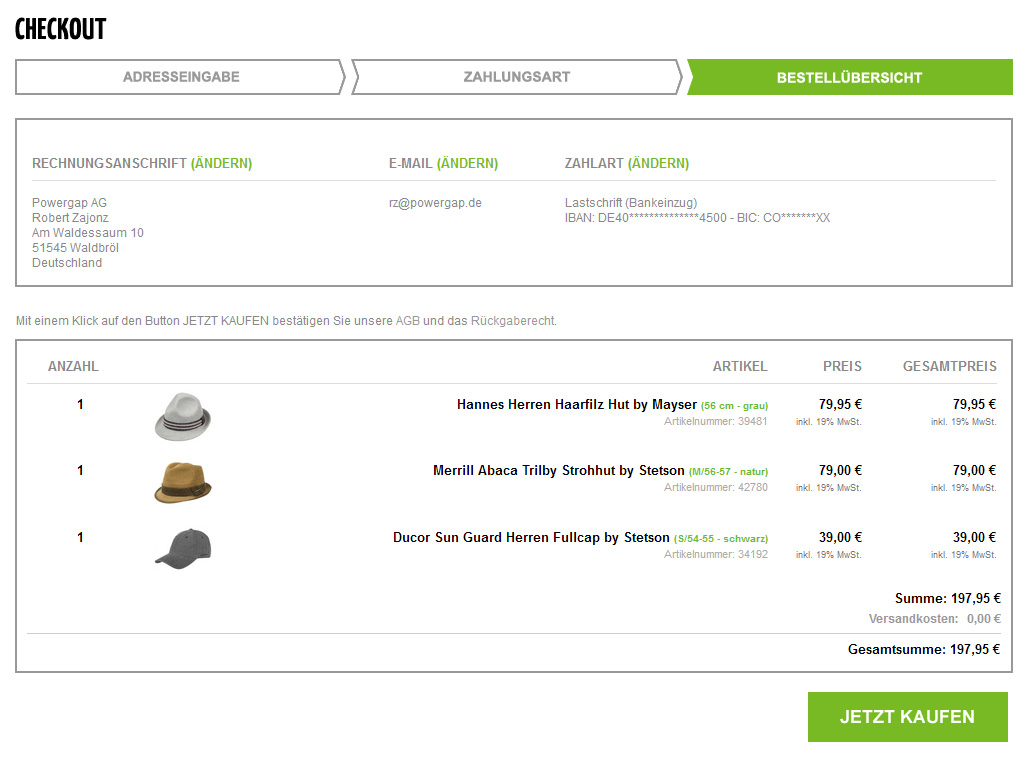Click the variant label (M/56-57 - natur)

[x=728, y=472]
